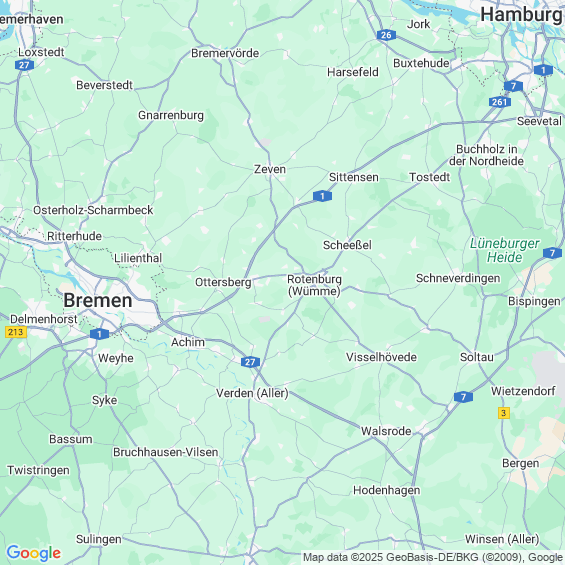Screen dimensions: 565x565
Task: Click the Map data copyright attribution text
Action: [x=433, y=557]
